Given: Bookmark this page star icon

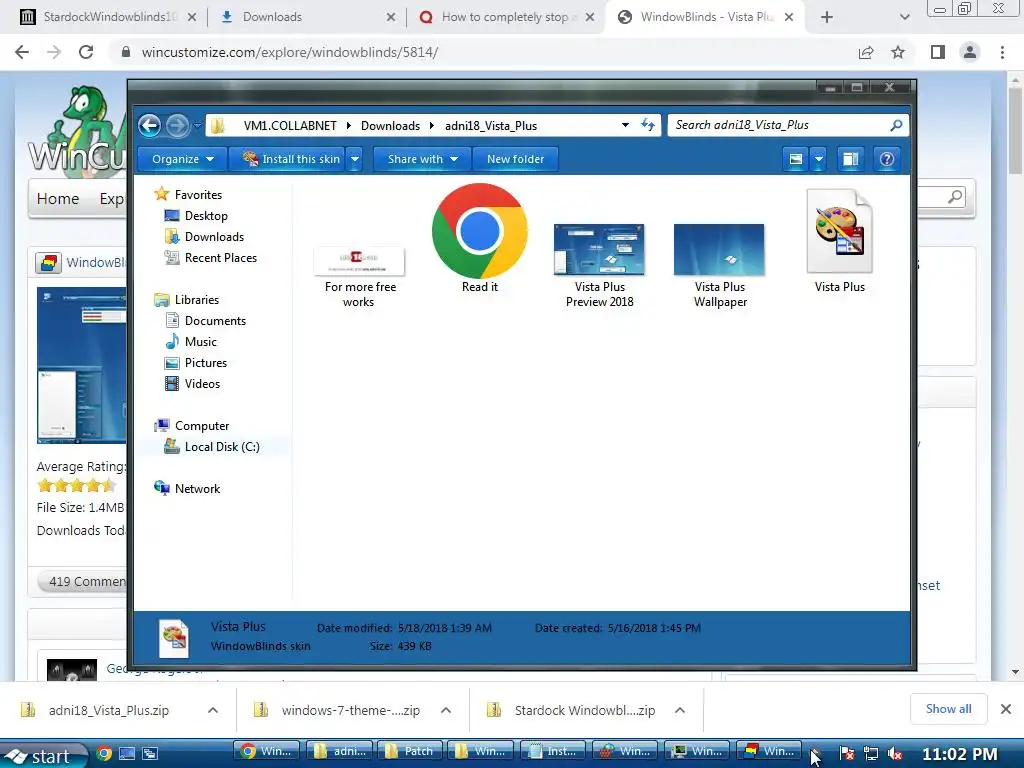Looking at the screenshot, I should 898,52.
